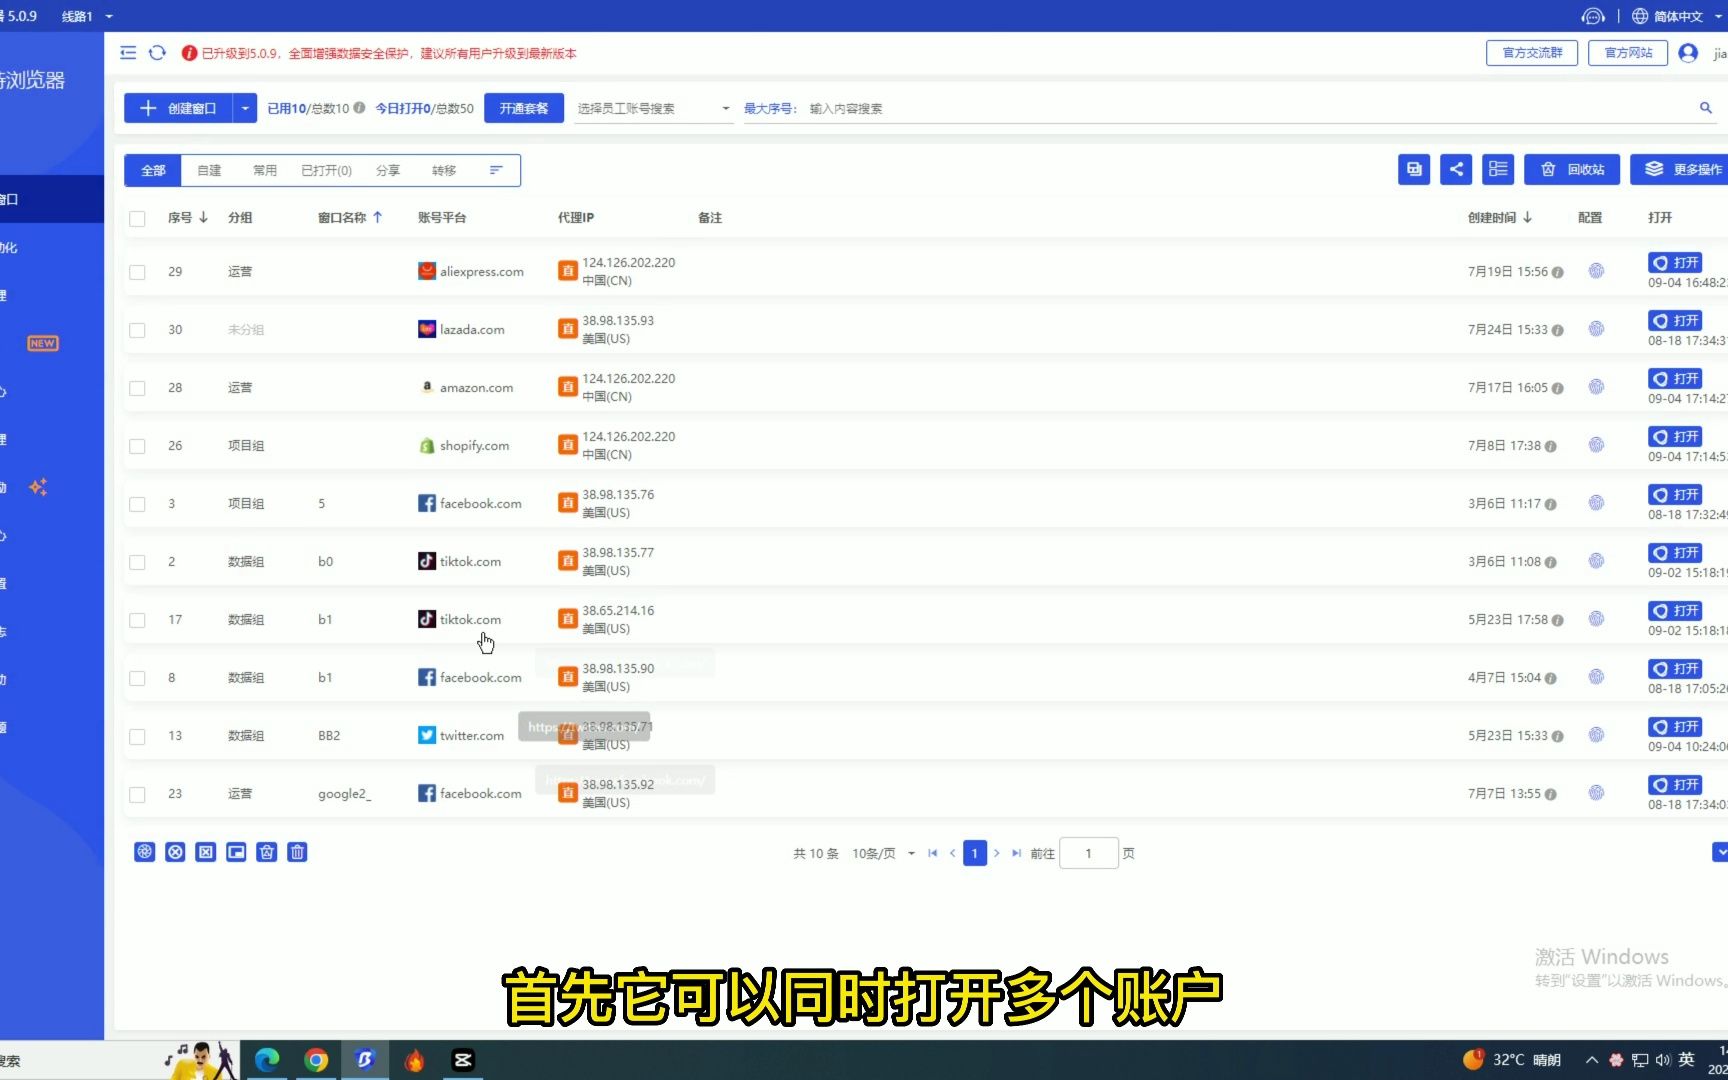Click sparkle icon in left sidebar
This screenshot has width=1728, height=1080.
point(38,487)
